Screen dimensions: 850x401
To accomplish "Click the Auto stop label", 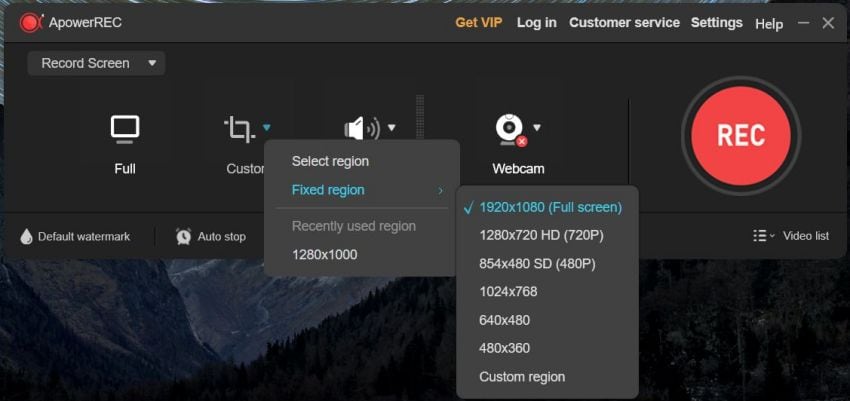I will coord(221,237).
